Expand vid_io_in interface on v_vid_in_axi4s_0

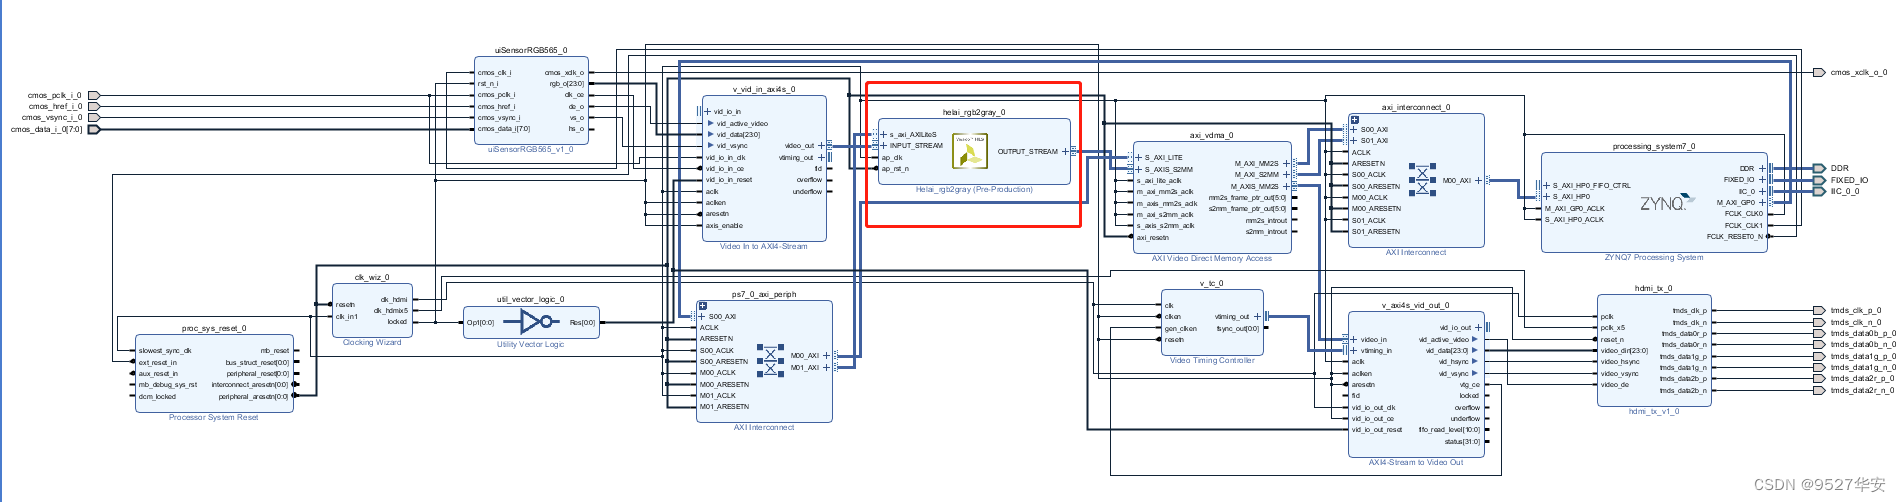tap(708, 112)
